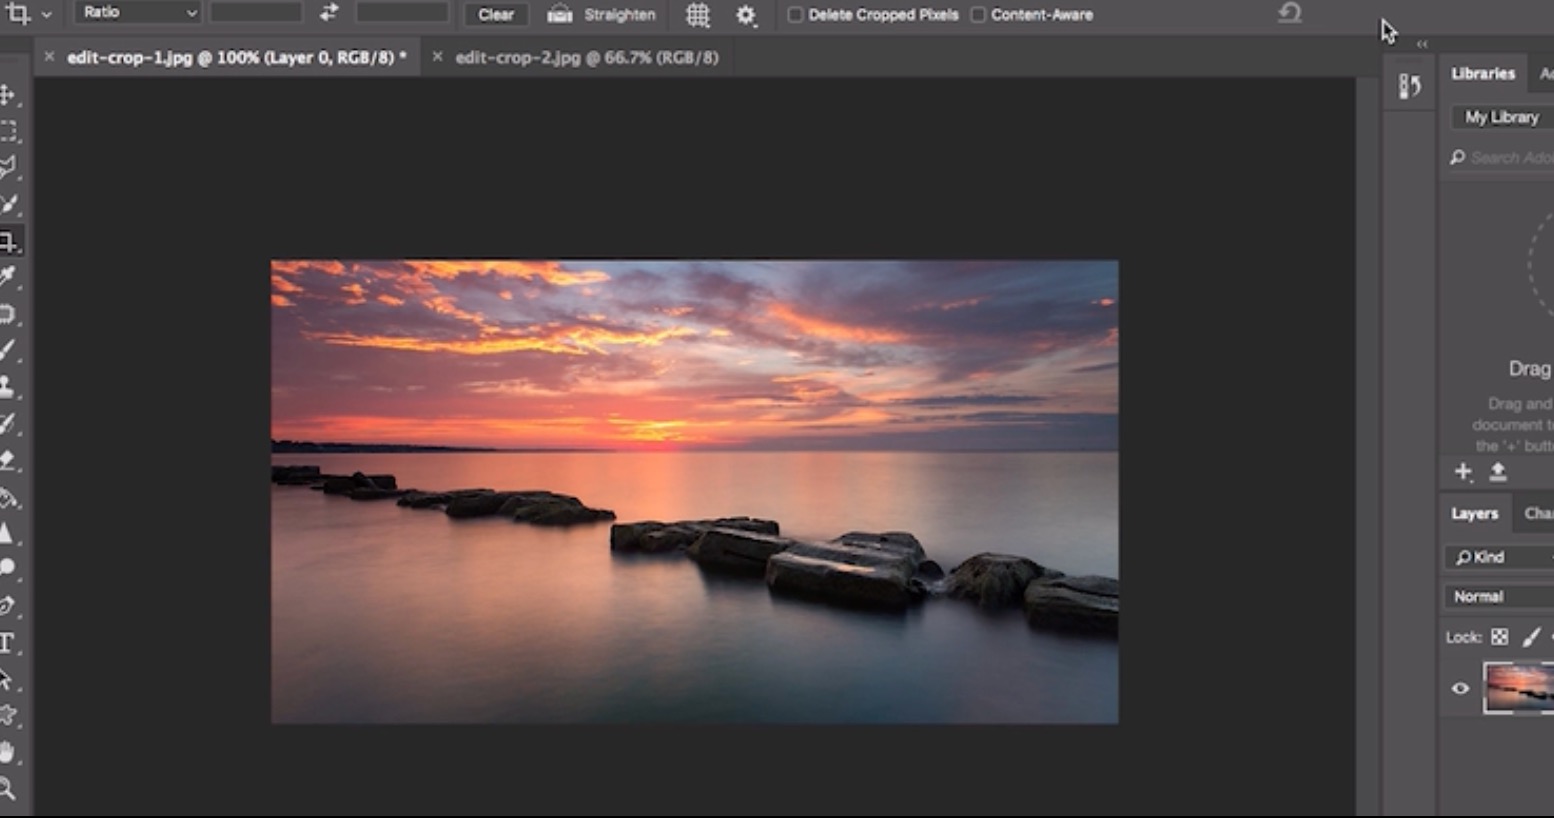Select the Patch healing tool

[7, 313]
